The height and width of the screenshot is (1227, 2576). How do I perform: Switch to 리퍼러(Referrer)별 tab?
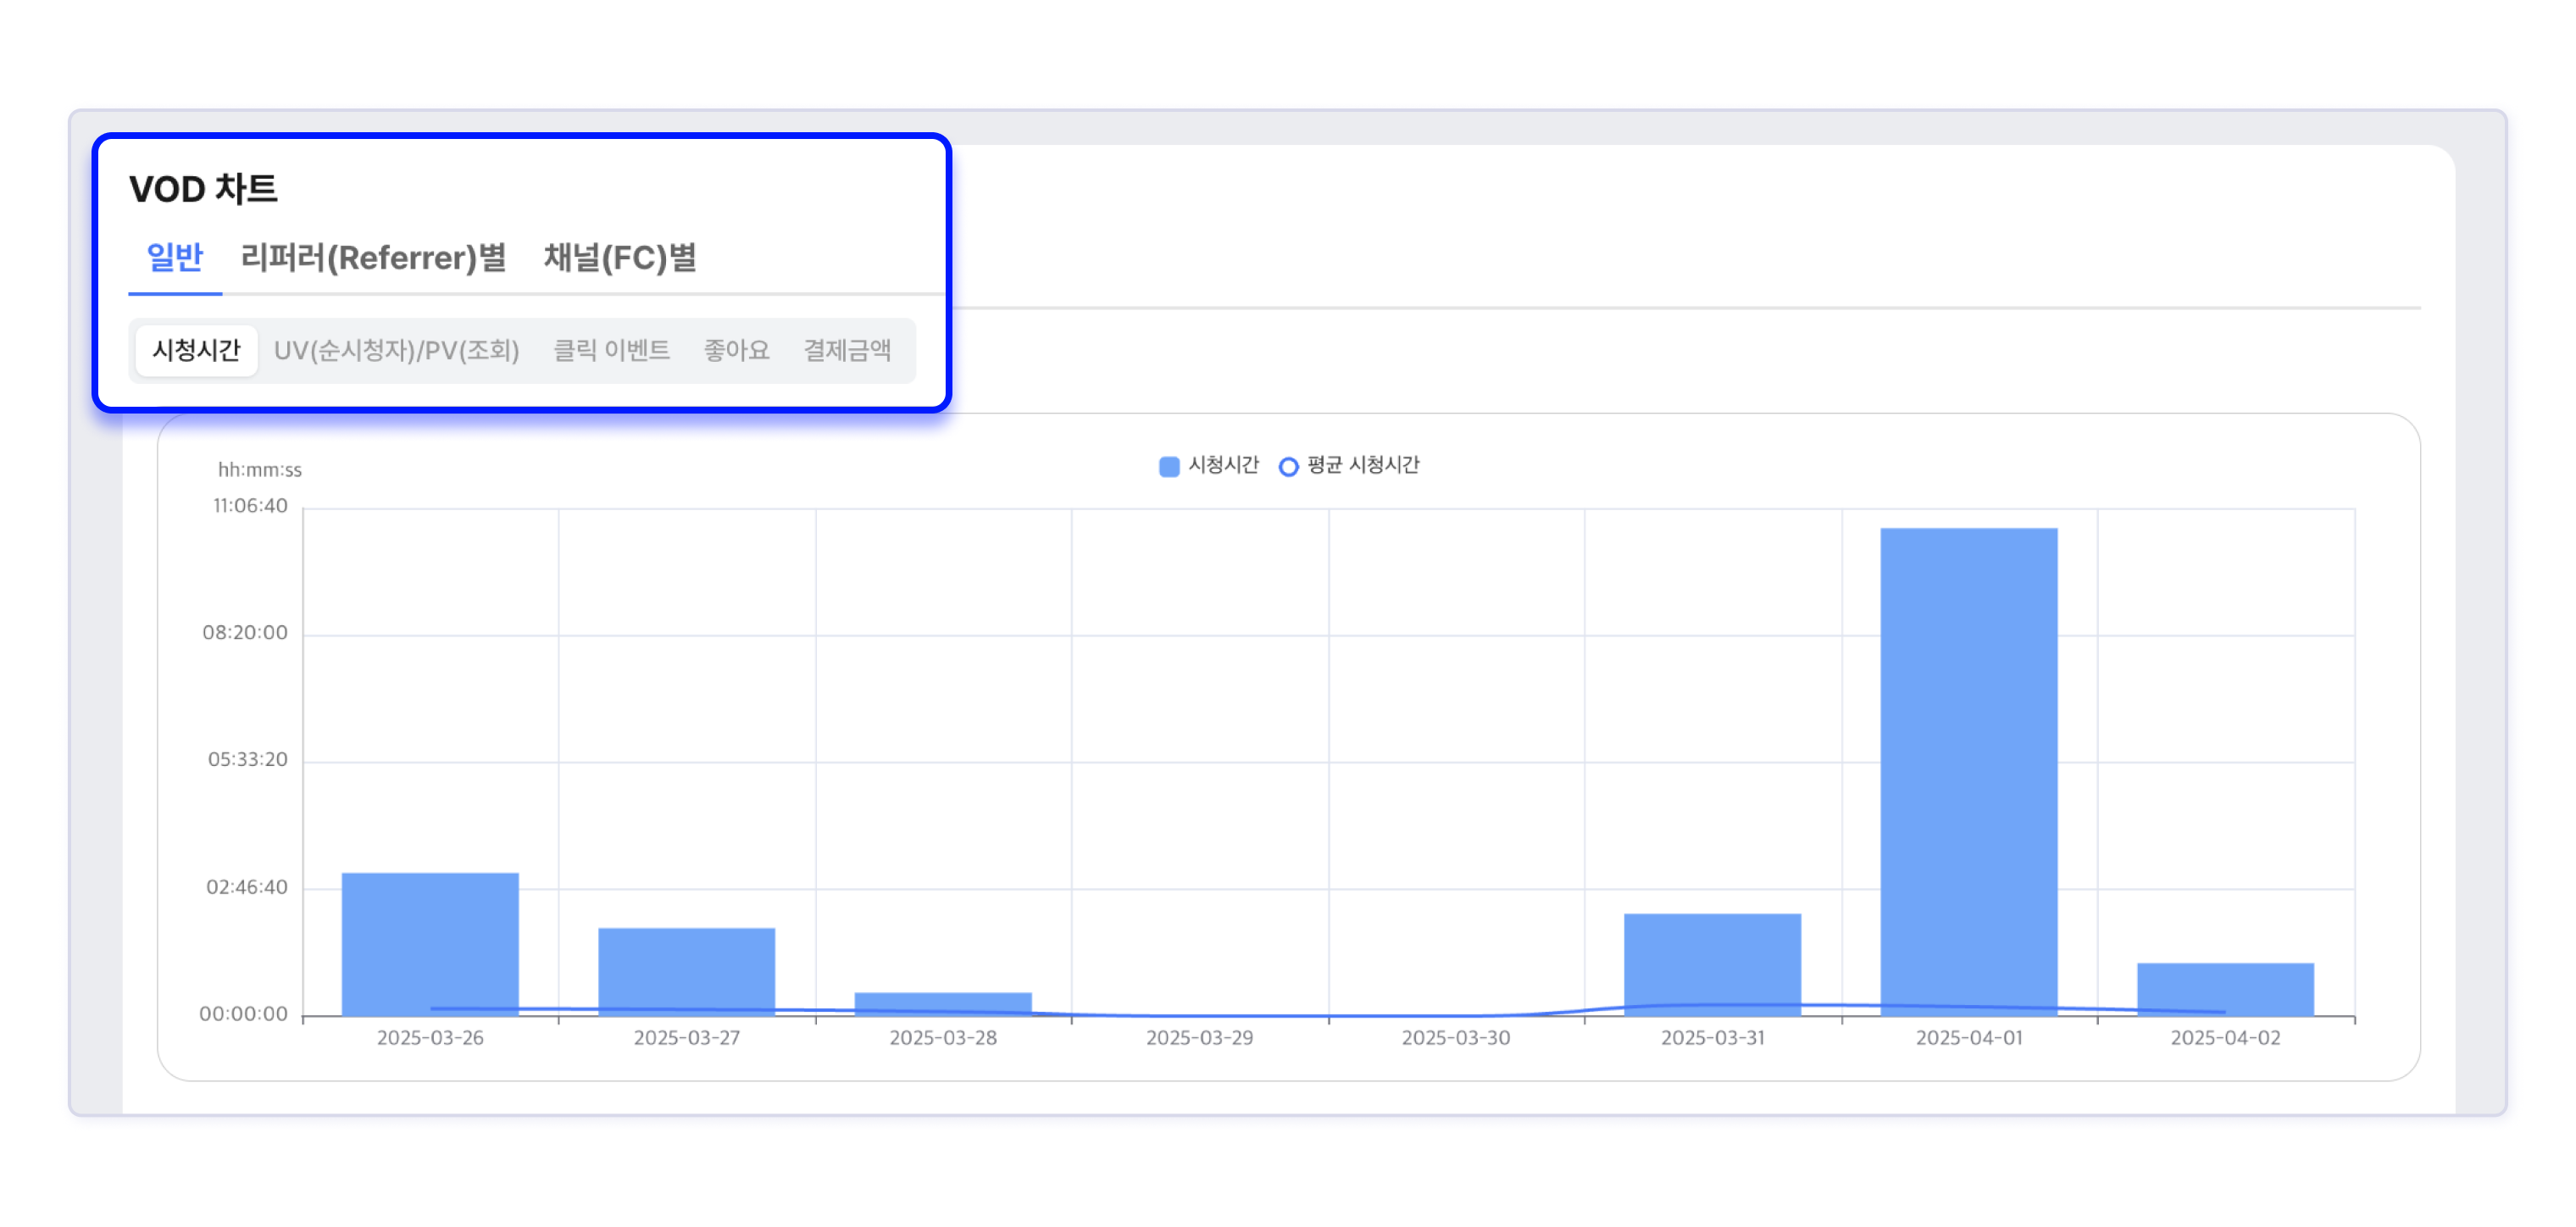pos(373,258)
